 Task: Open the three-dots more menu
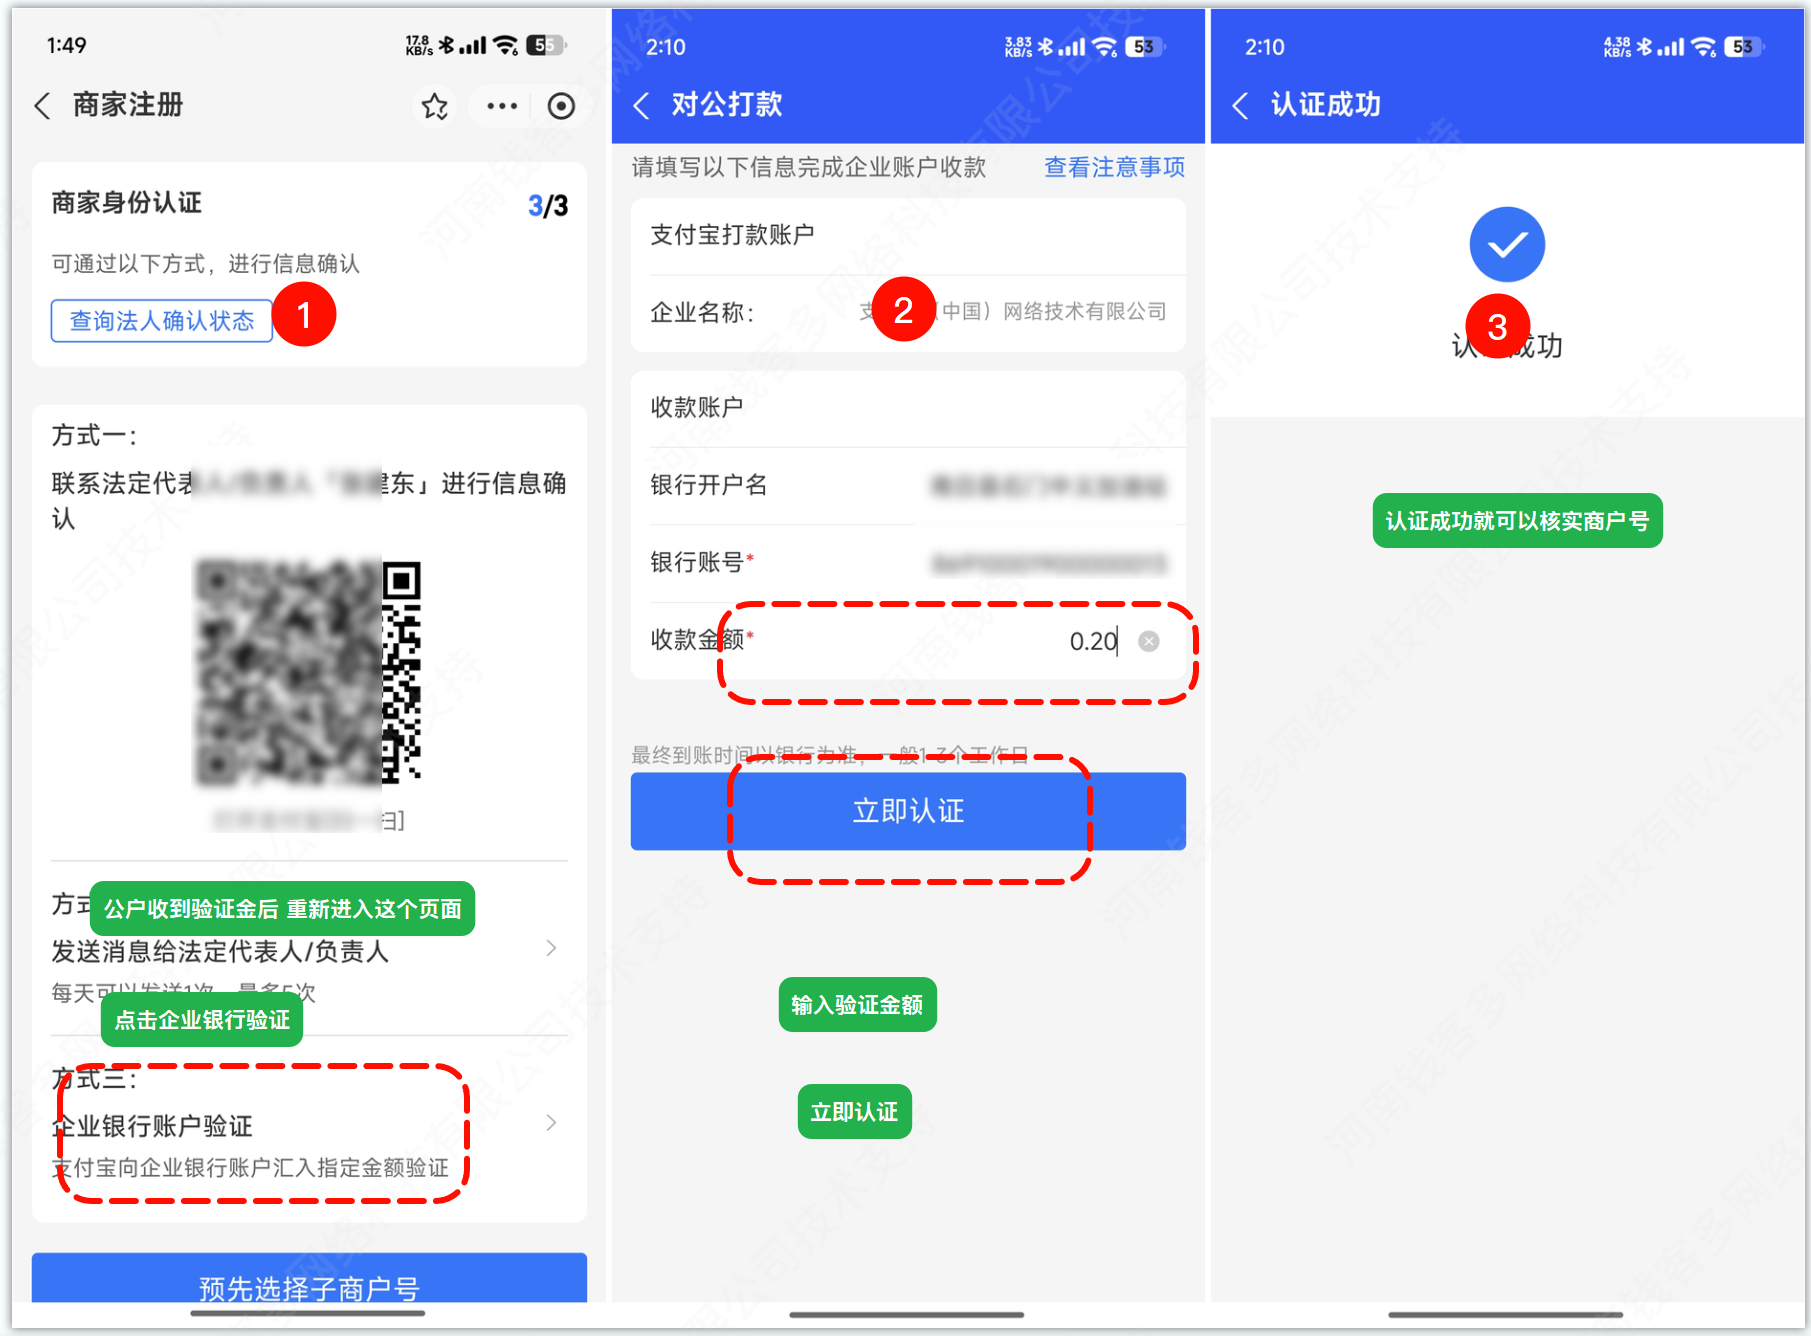(501, 106)
